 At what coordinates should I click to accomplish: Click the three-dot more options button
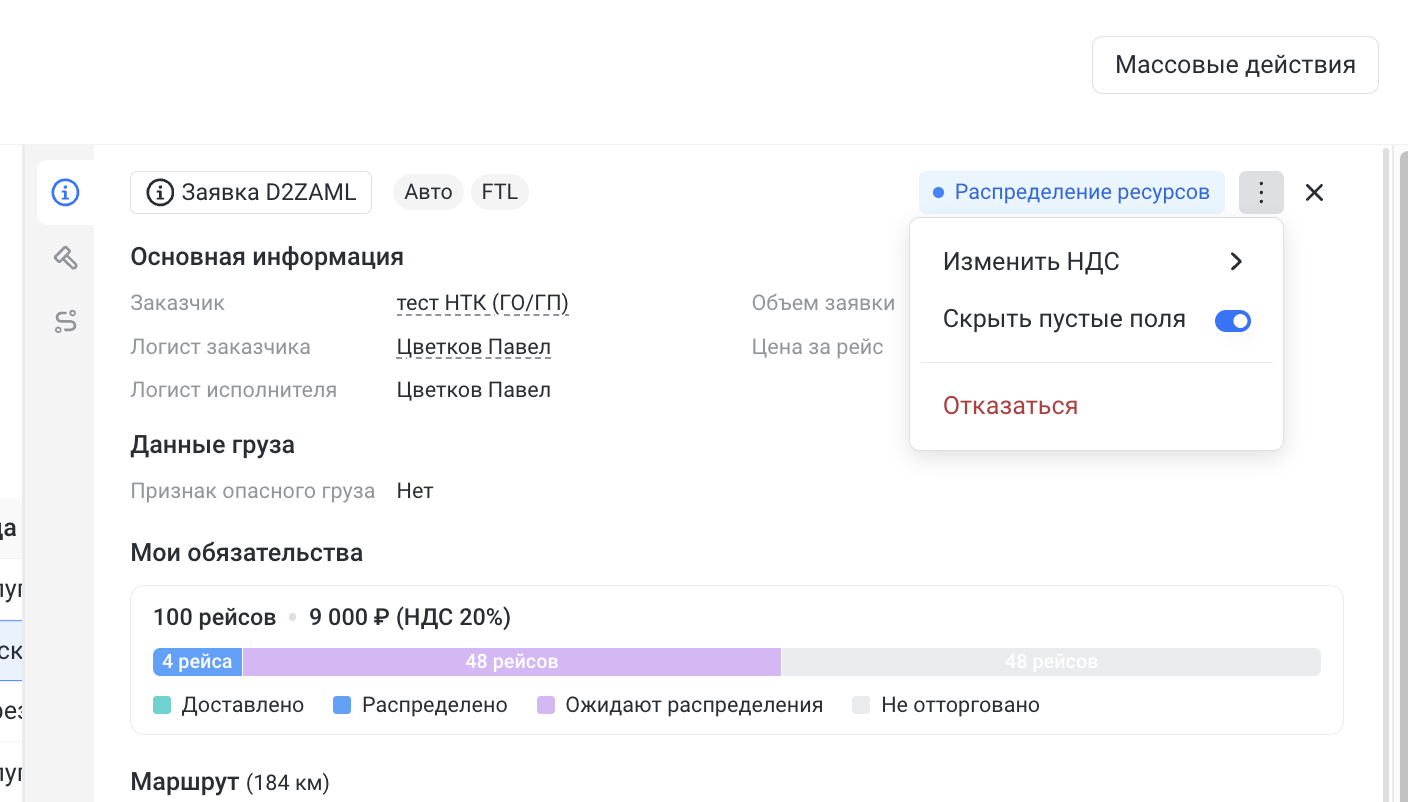point(1261,192)
